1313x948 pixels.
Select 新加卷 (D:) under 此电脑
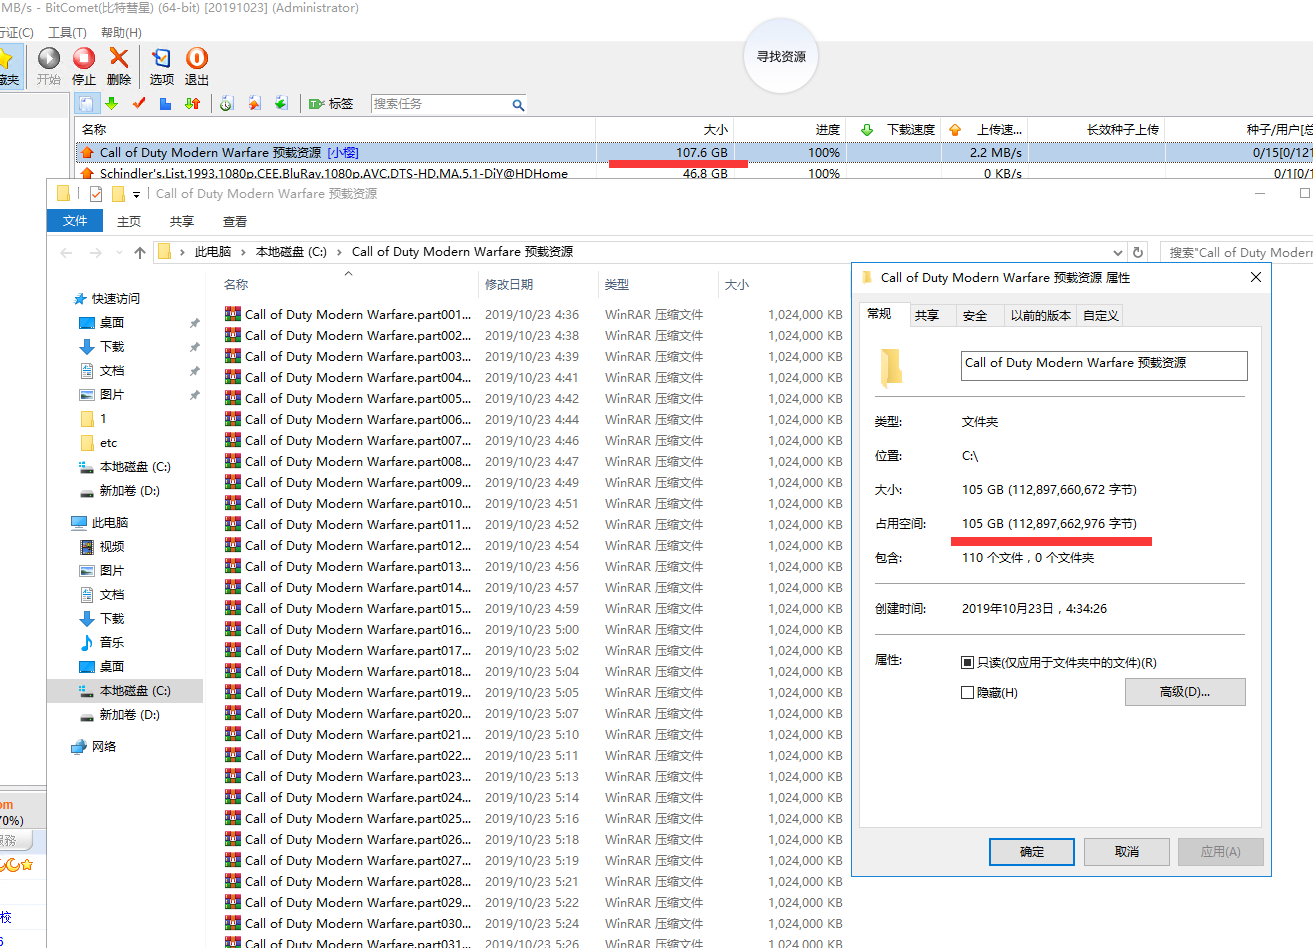[x=129, y=715]
